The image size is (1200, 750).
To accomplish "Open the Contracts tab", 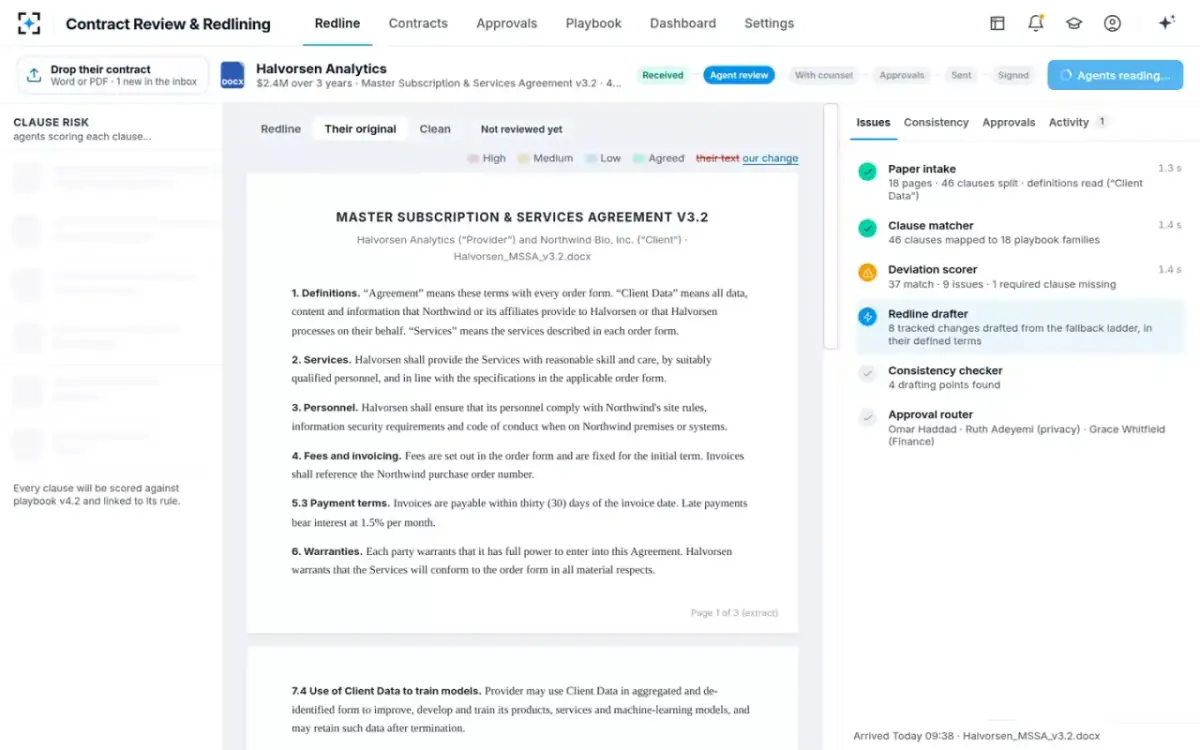I will tap(418, 23).
